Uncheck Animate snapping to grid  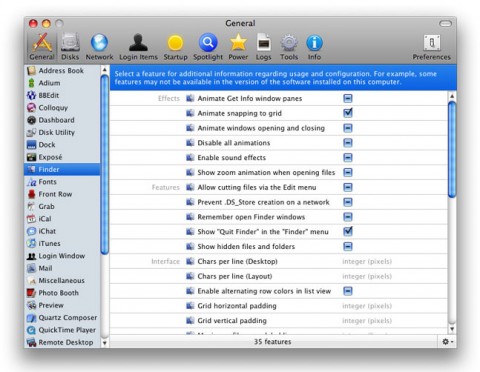(x=348, y=113)
